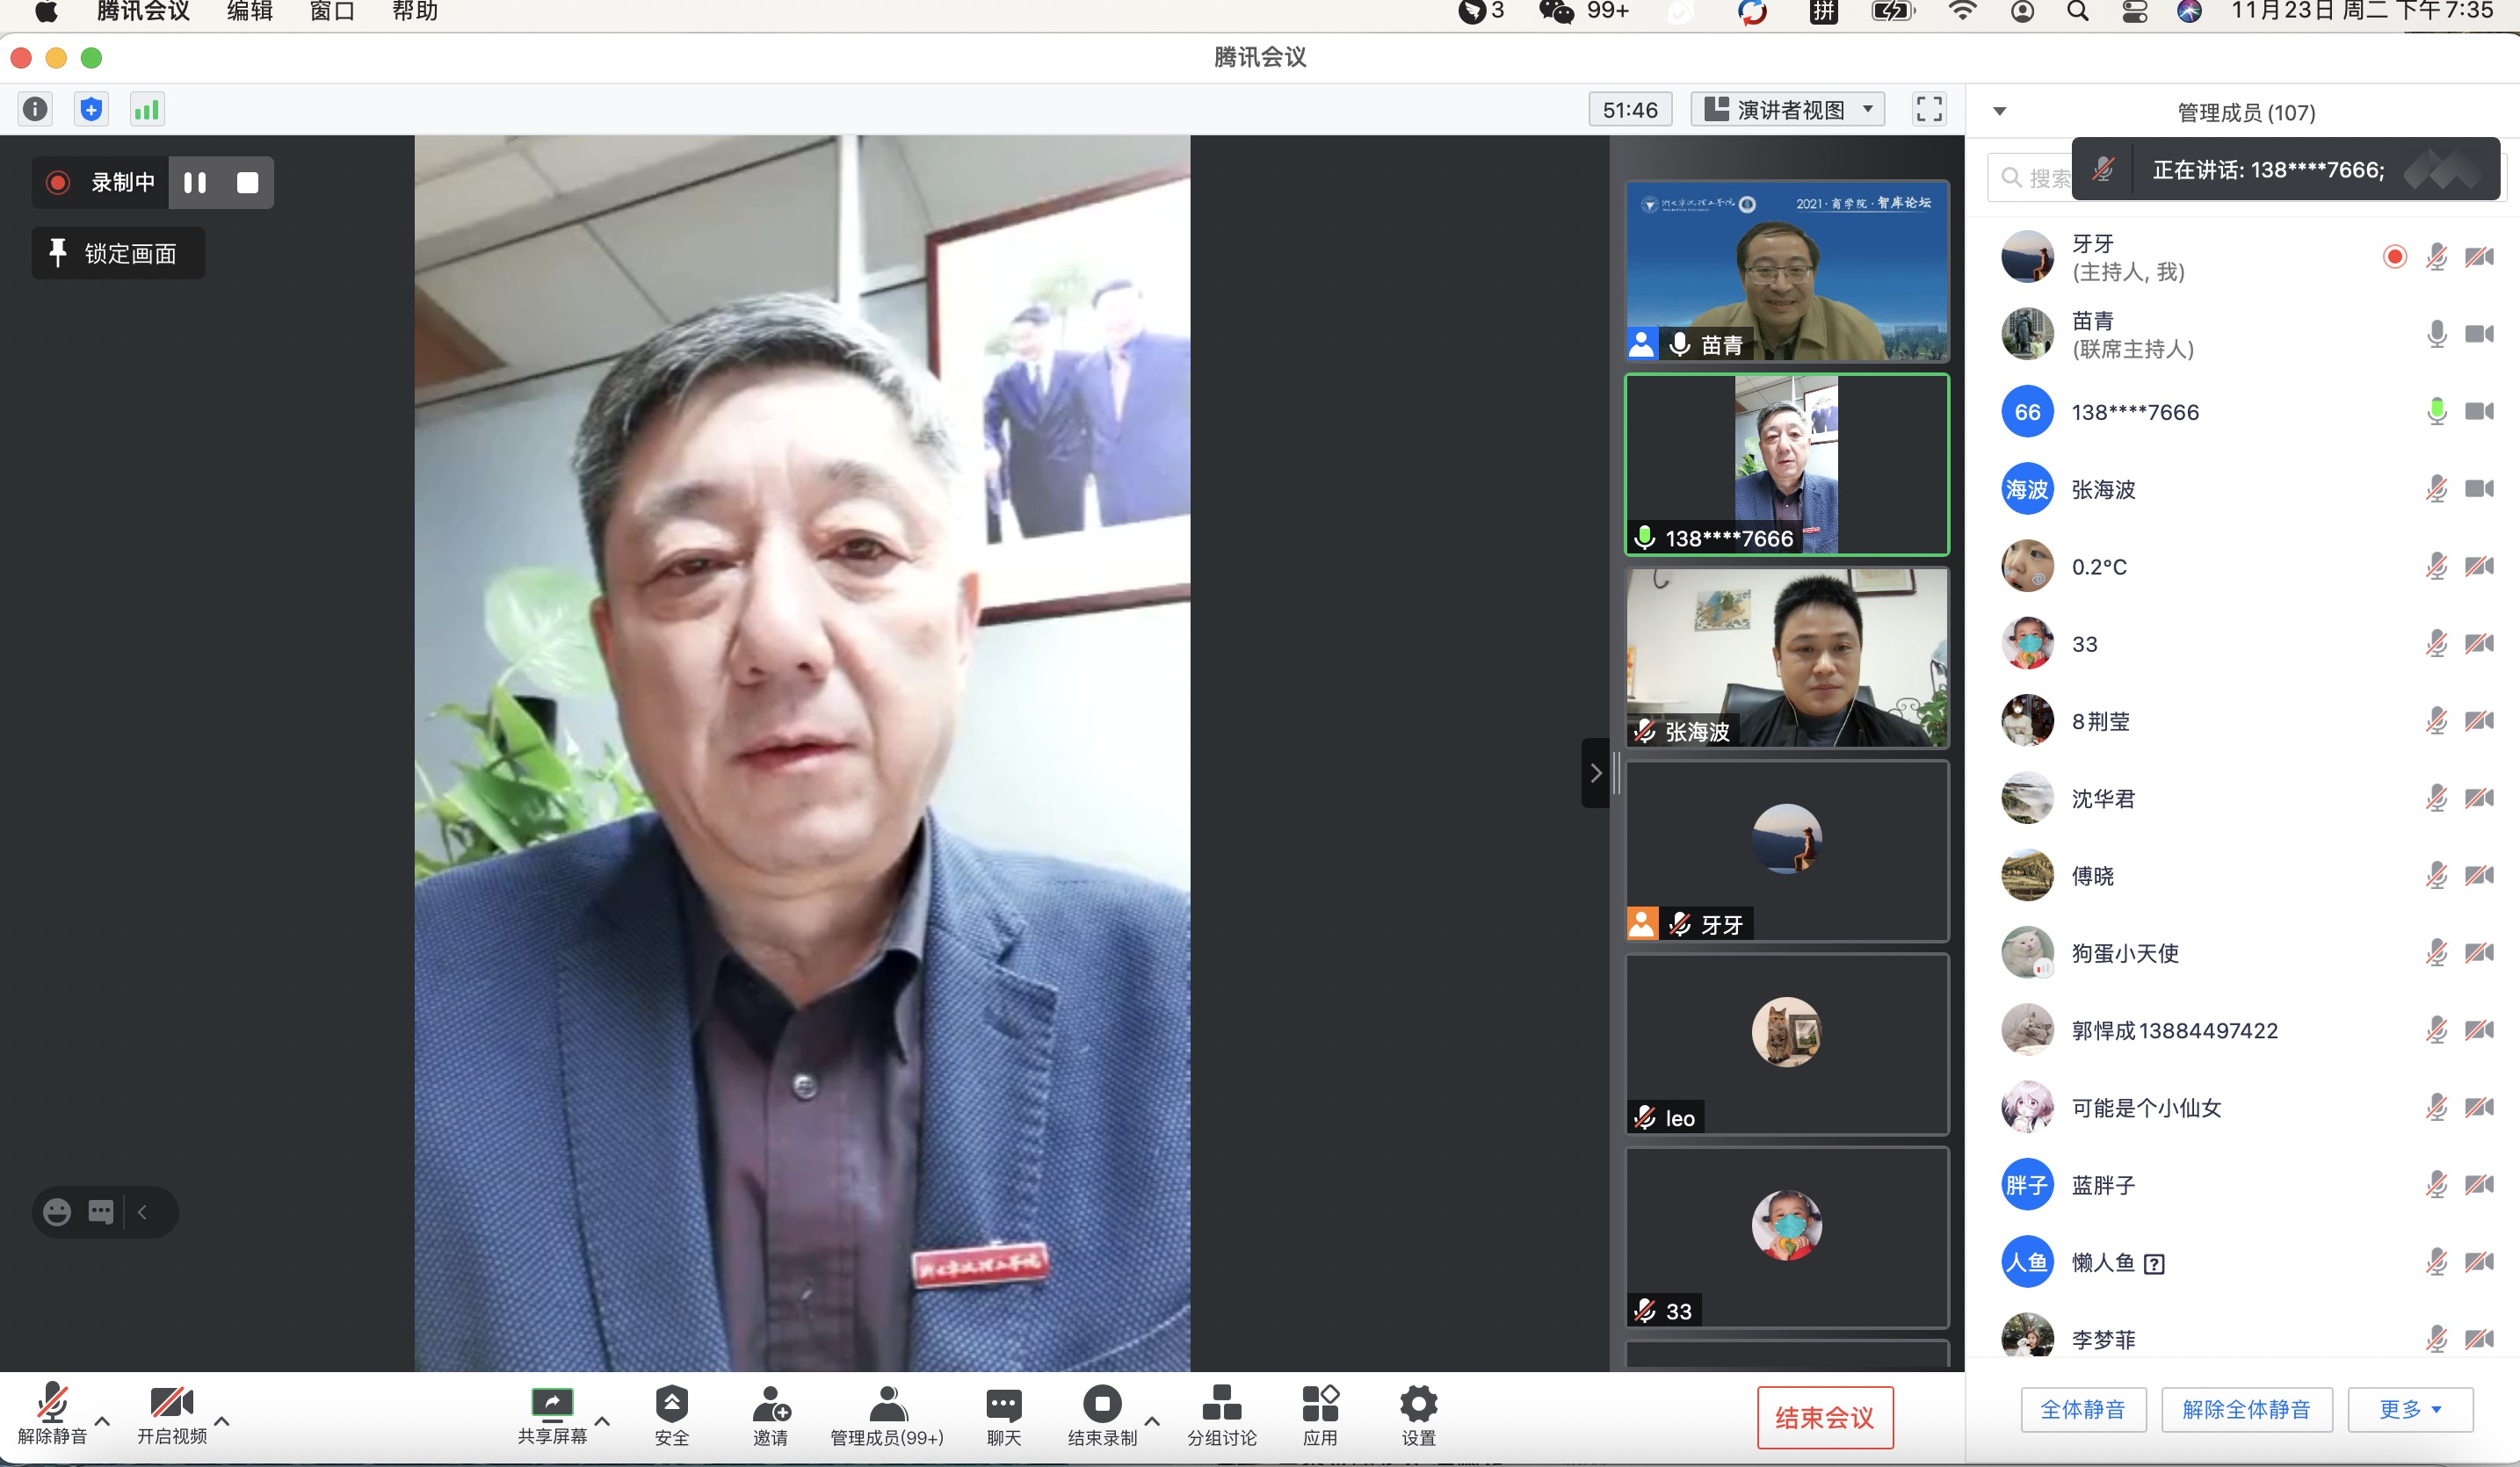2520x1467 pixels.
Task: Check the network signal bars icon
Action: tap(147, 109)
